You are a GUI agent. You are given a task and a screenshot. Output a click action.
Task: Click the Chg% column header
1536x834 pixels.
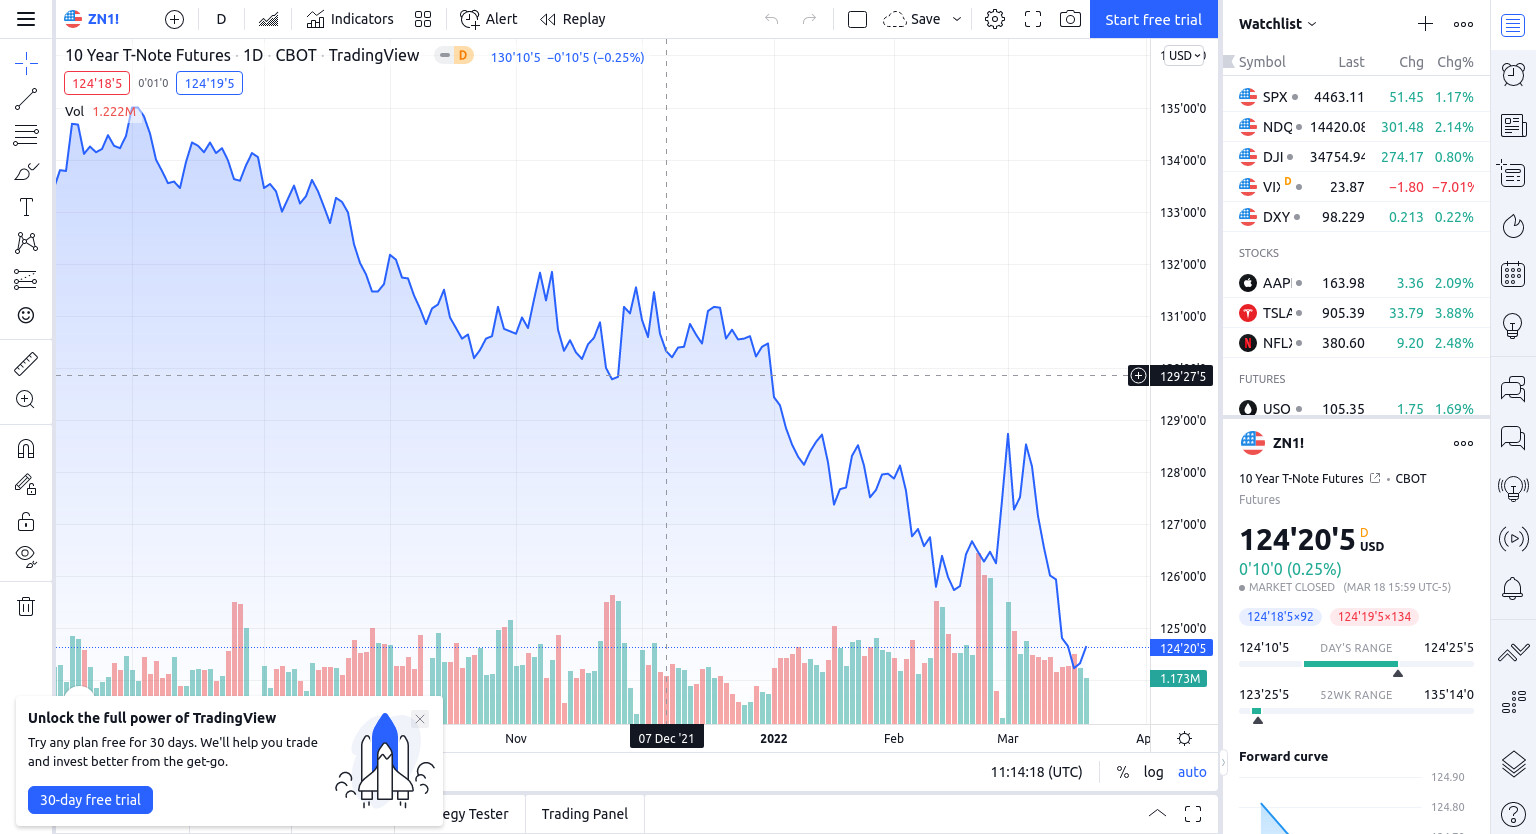coord(1455,62)
